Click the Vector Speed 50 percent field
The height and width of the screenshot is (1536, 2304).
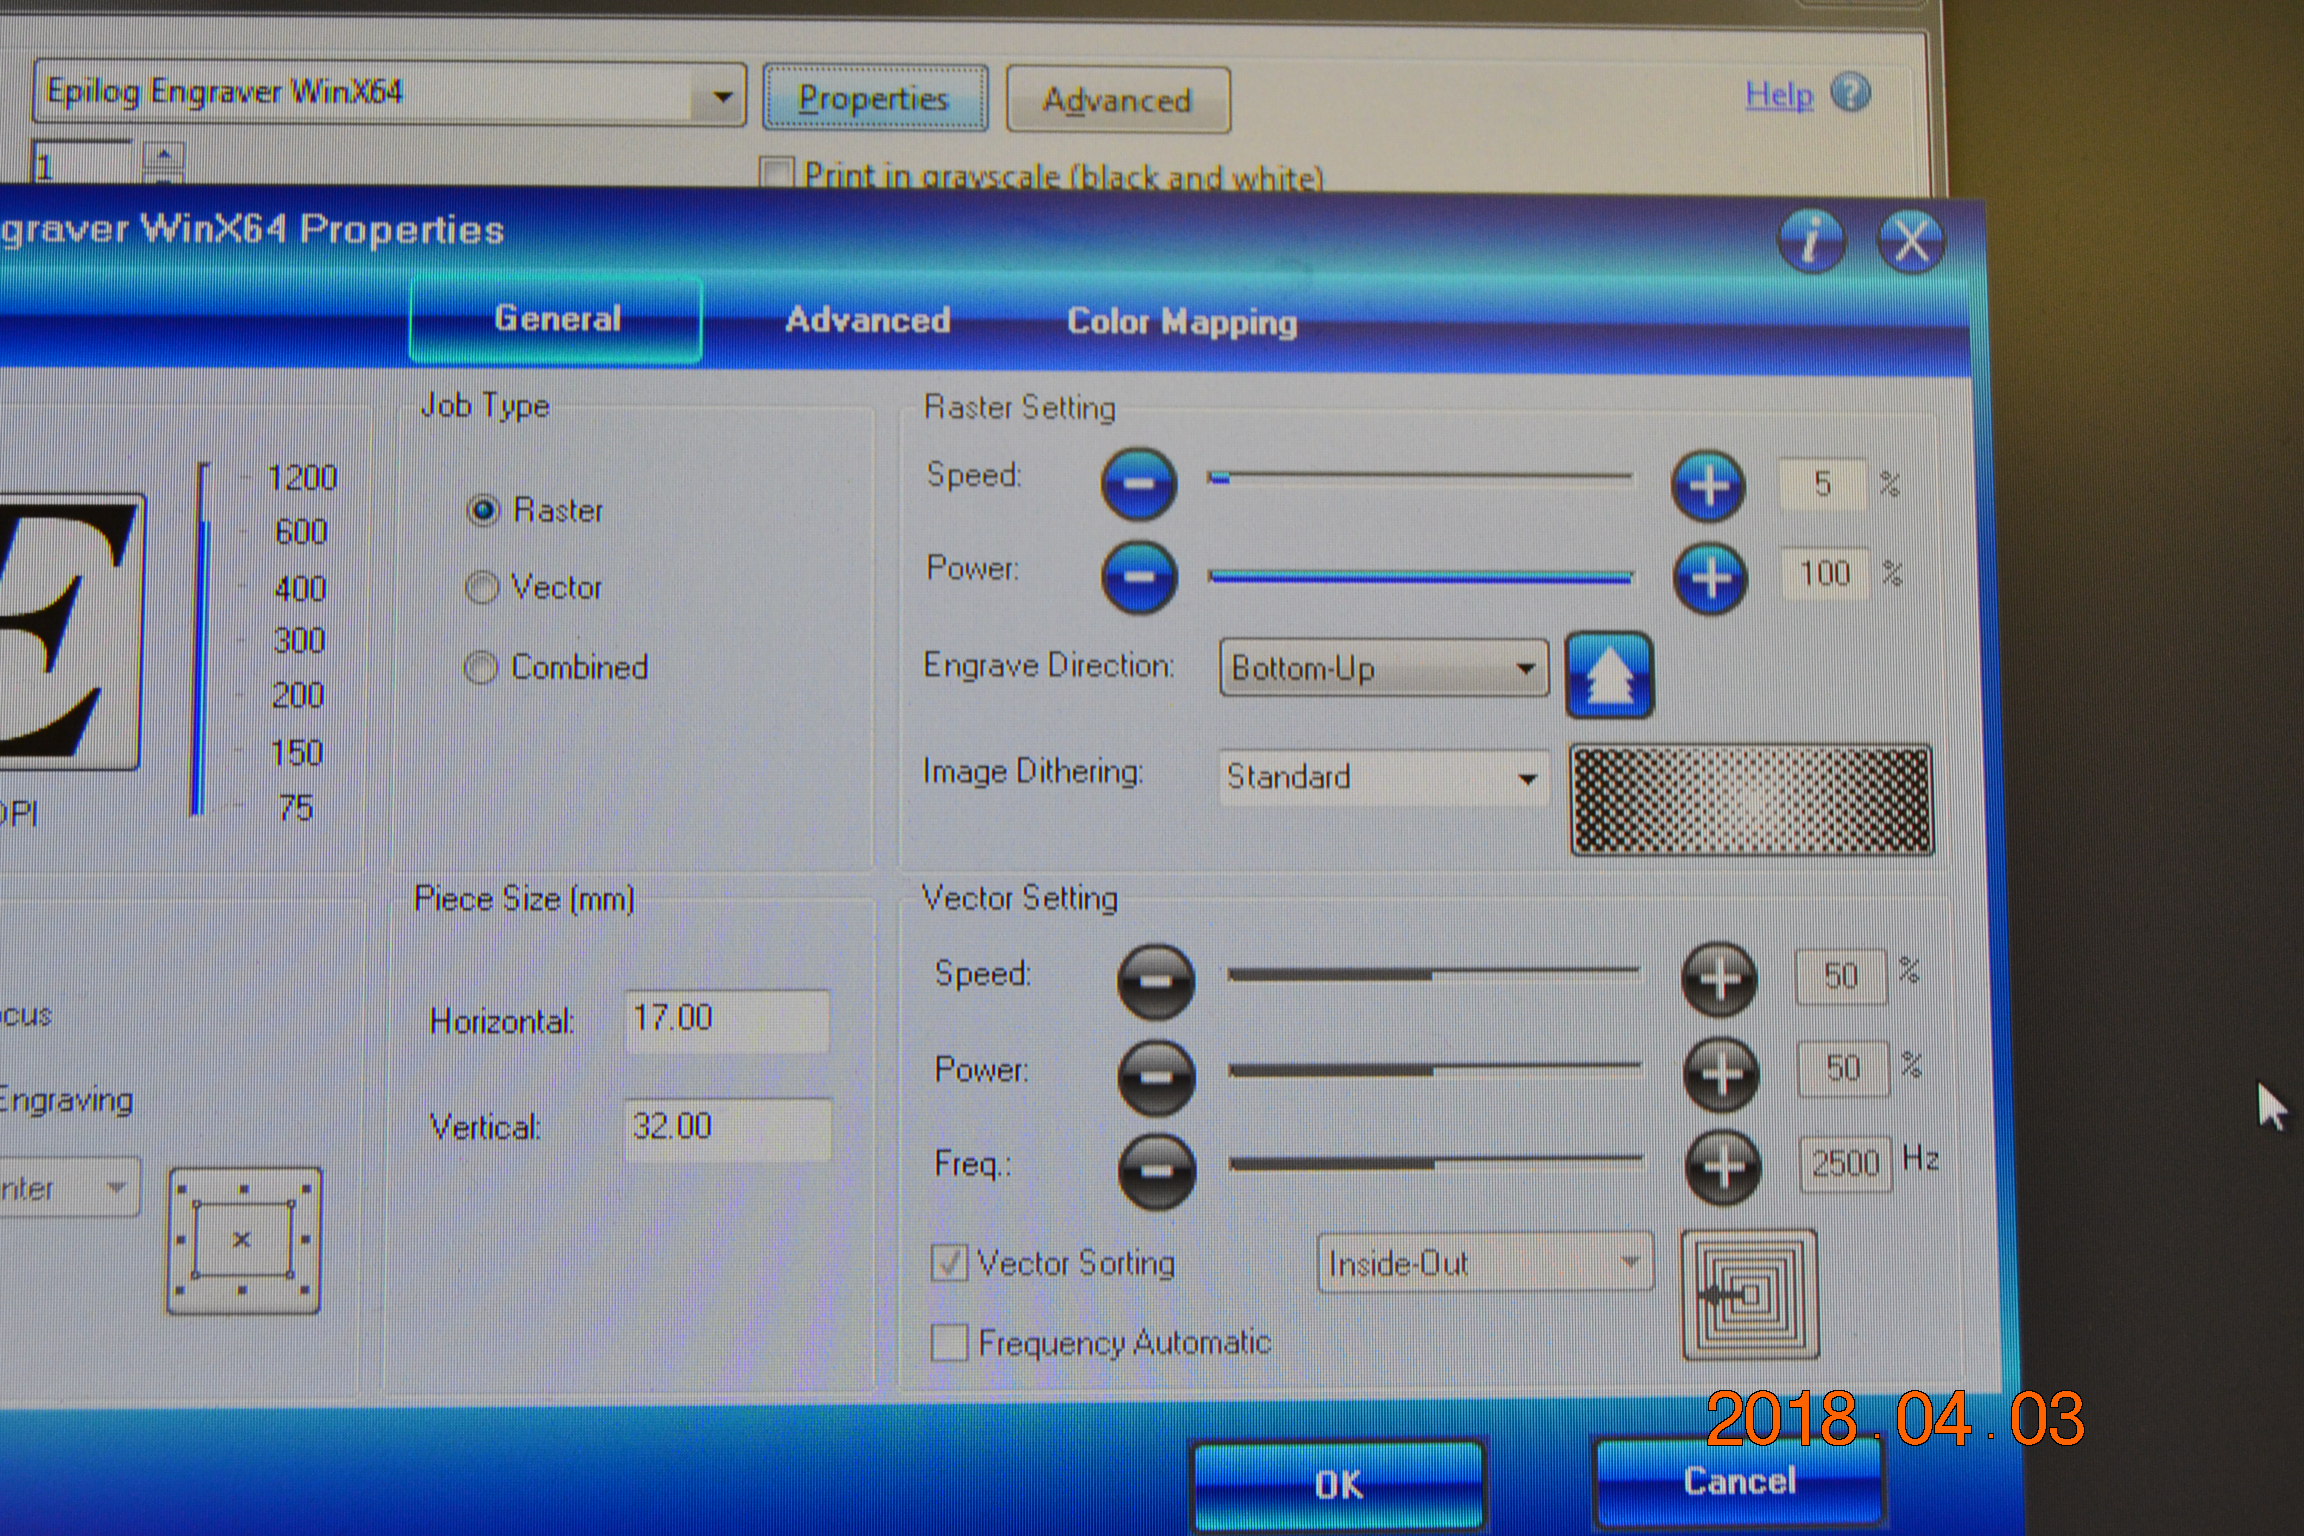(1841, 976)
